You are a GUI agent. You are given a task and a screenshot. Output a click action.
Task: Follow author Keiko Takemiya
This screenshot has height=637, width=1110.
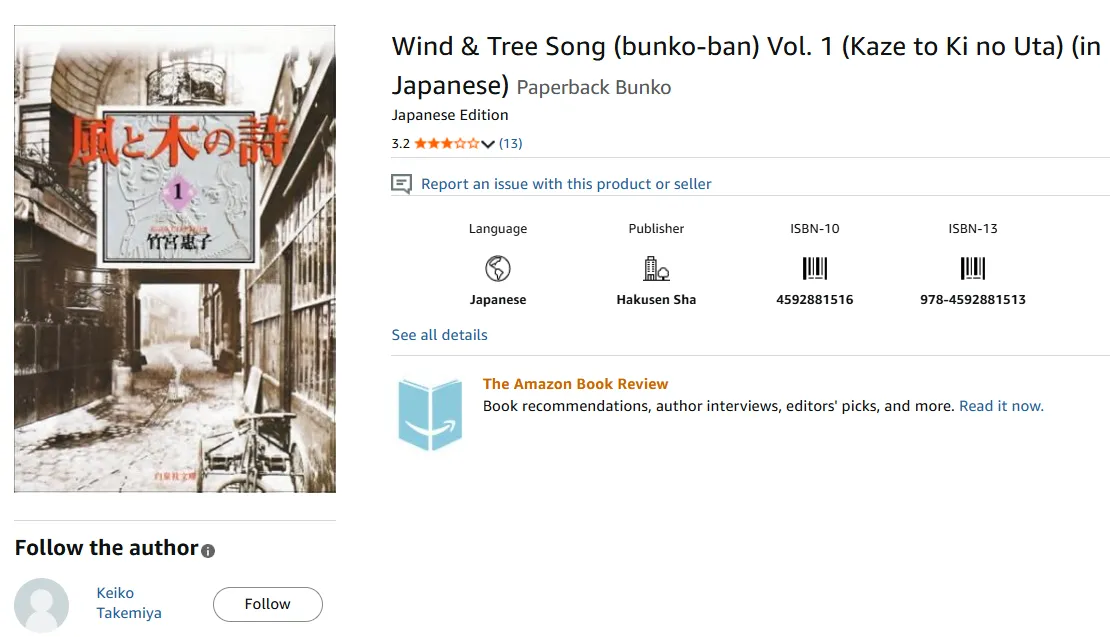267,604
